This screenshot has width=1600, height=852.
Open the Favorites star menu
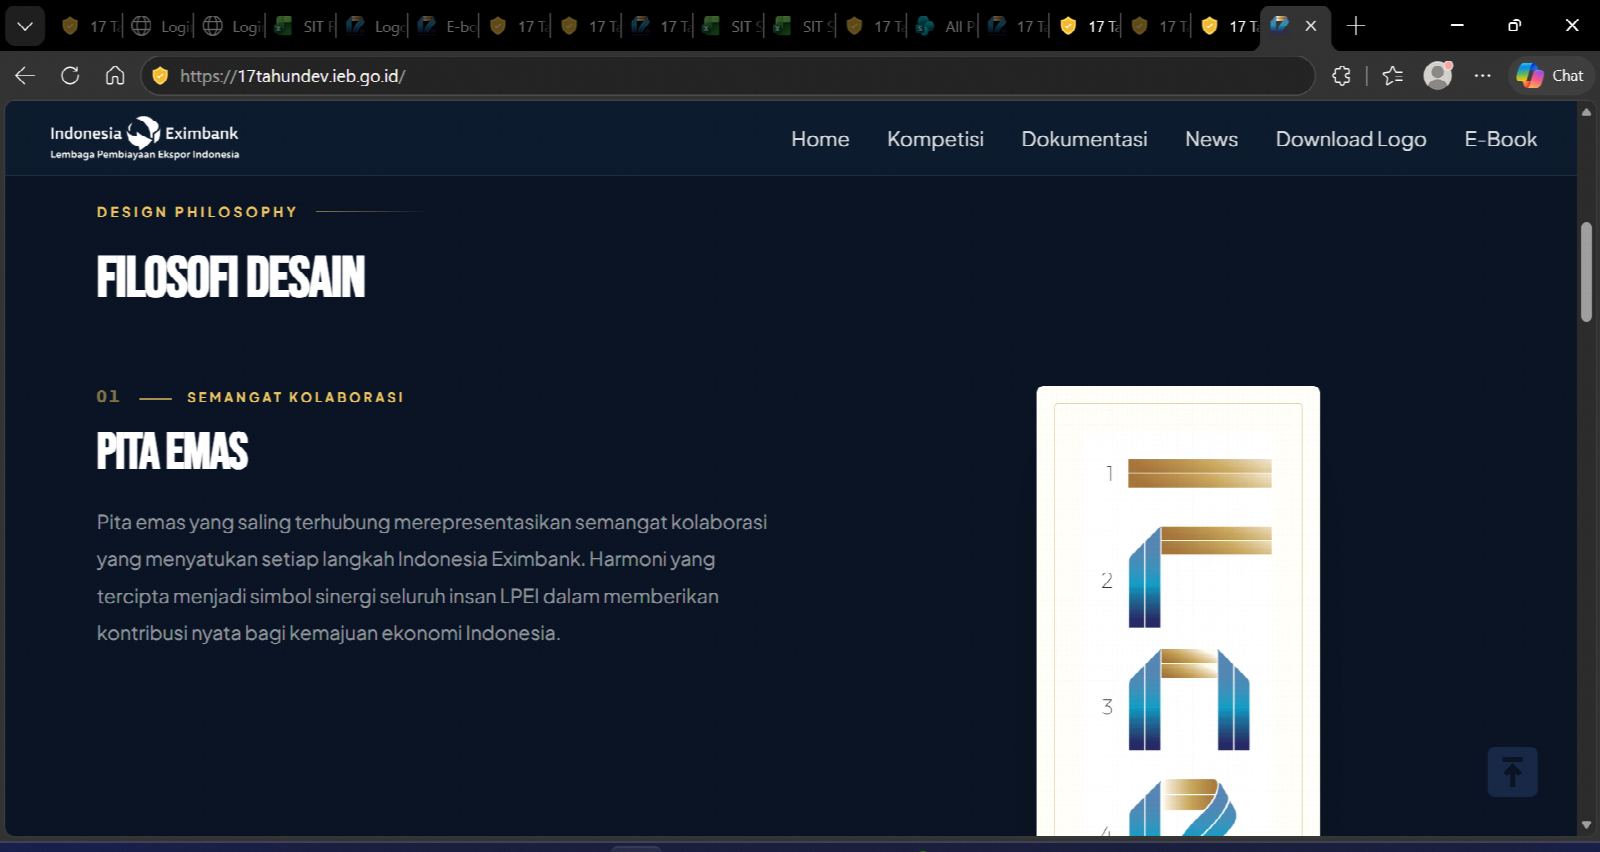click(x=1392, y=76)
